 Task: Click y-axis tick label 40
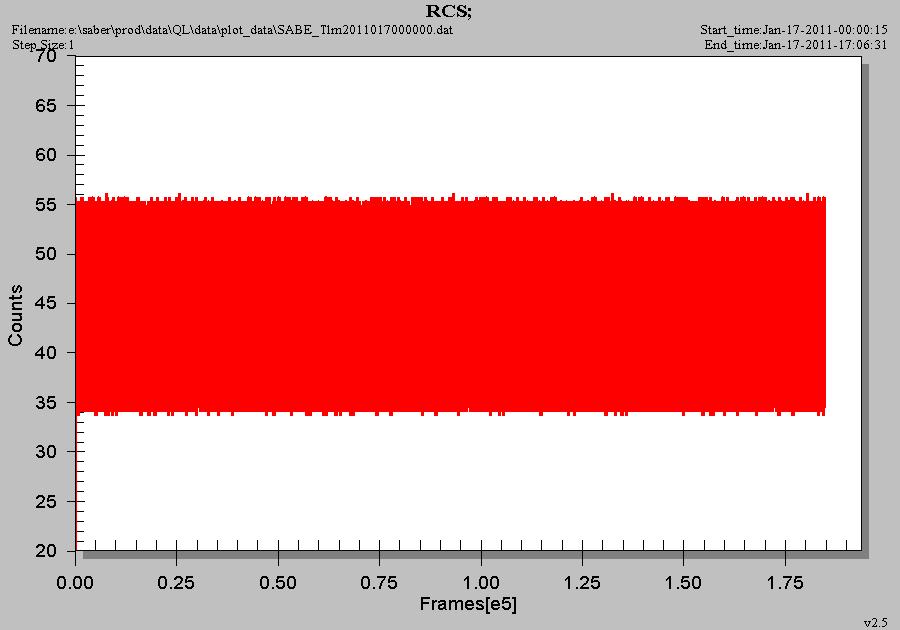[x=46, y=352]
